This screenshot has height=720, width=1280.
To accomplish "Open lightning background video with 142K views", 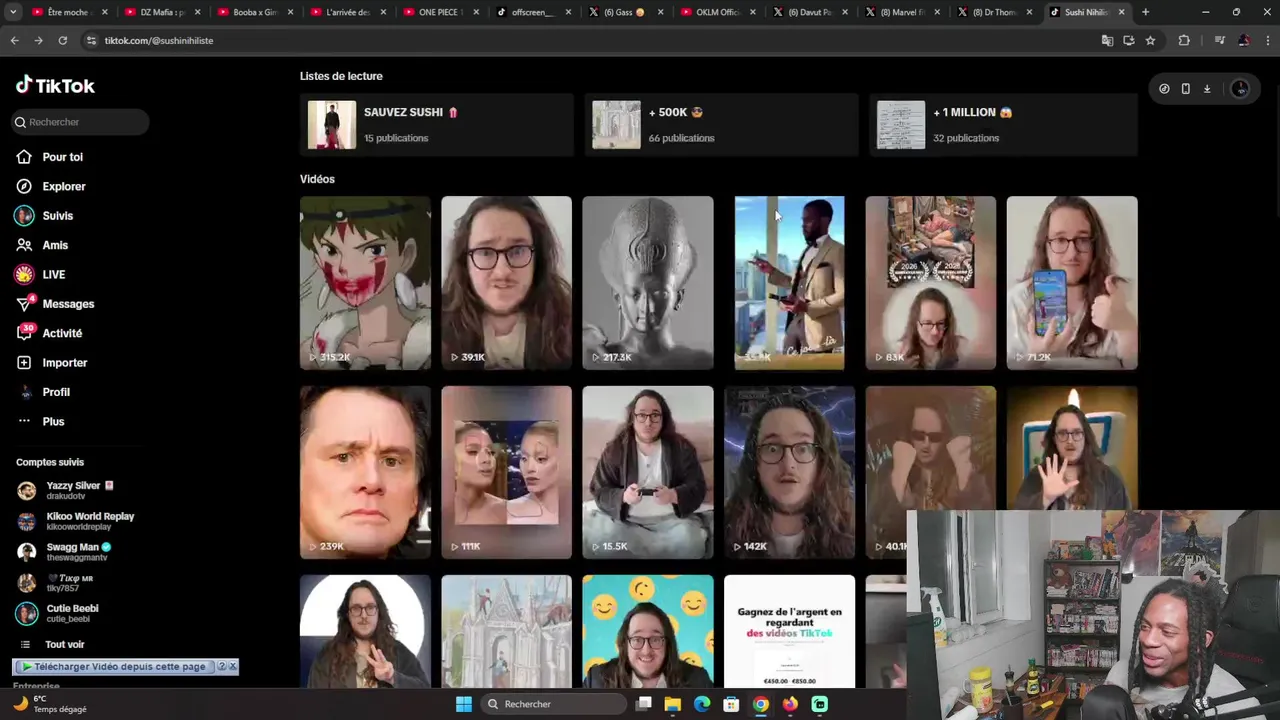I will tap(789, 472).
